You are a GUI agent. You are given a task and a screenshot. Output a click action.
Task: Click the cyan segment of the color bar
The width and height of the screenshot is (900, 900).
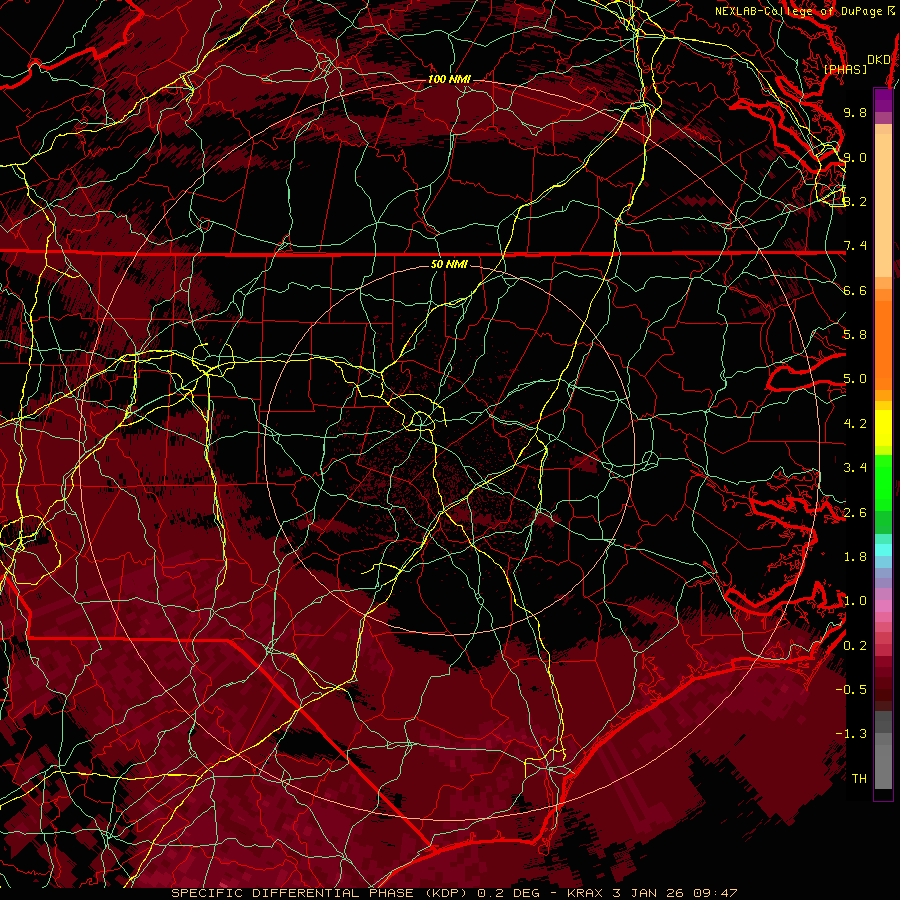883,550
